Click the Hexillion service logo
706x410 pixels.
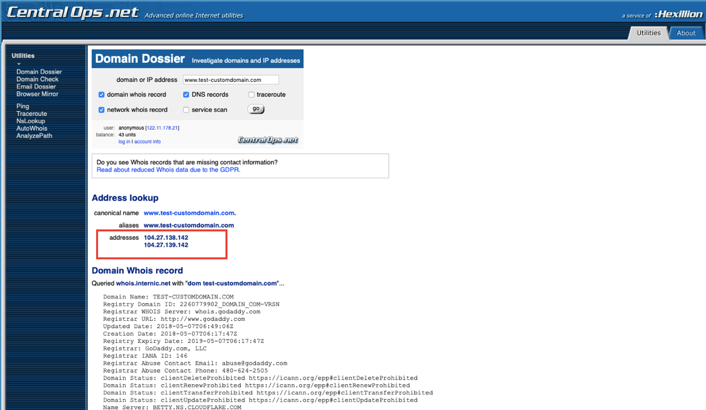click(x=678, y=14)
